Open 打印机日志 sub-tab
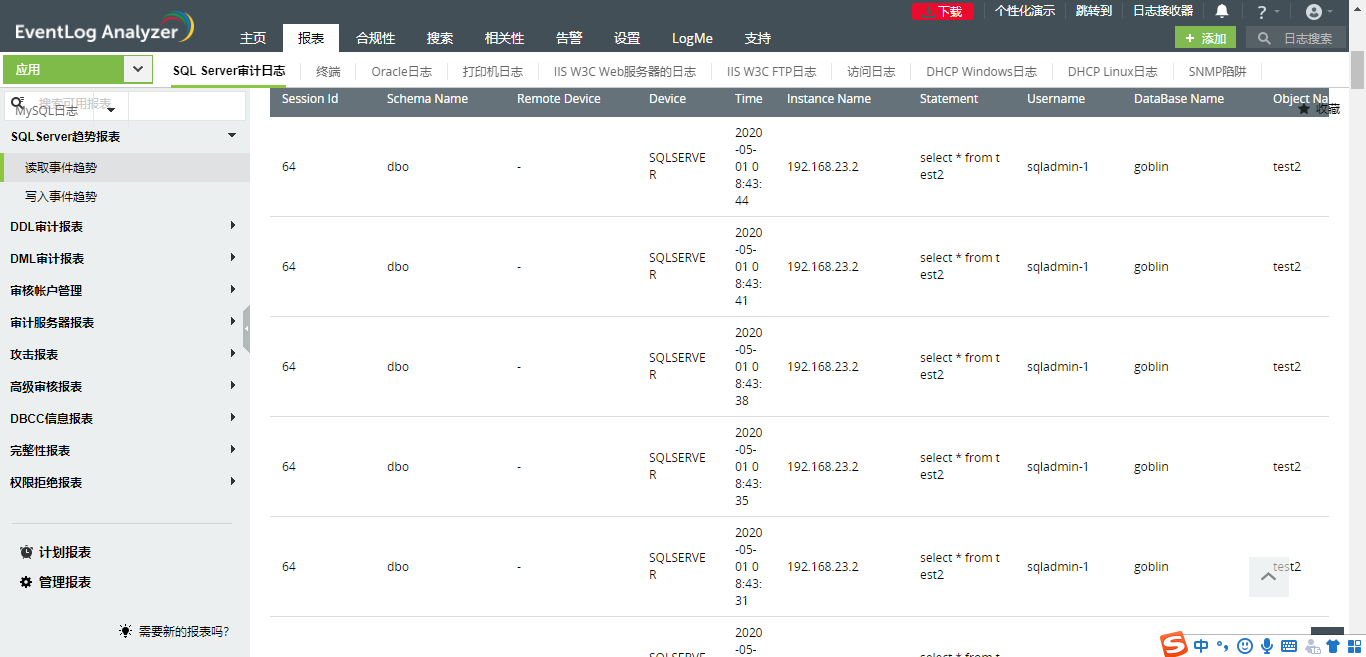Image resolution: width=1366 pixels, height=657 pixels. pos(493,72)
